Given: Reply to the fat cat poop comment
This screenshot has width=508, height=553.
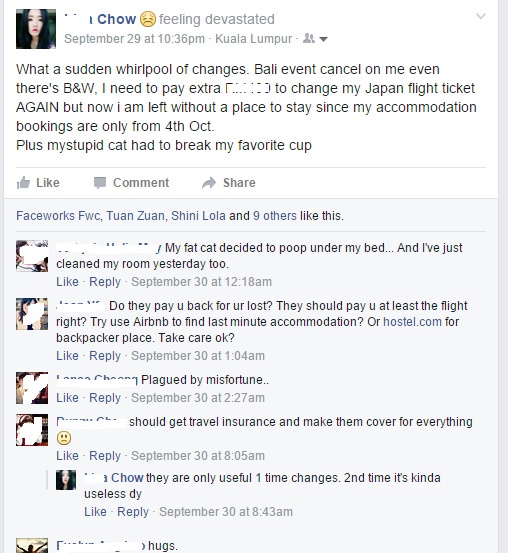Looking at the screenshot, I should 105,282.
